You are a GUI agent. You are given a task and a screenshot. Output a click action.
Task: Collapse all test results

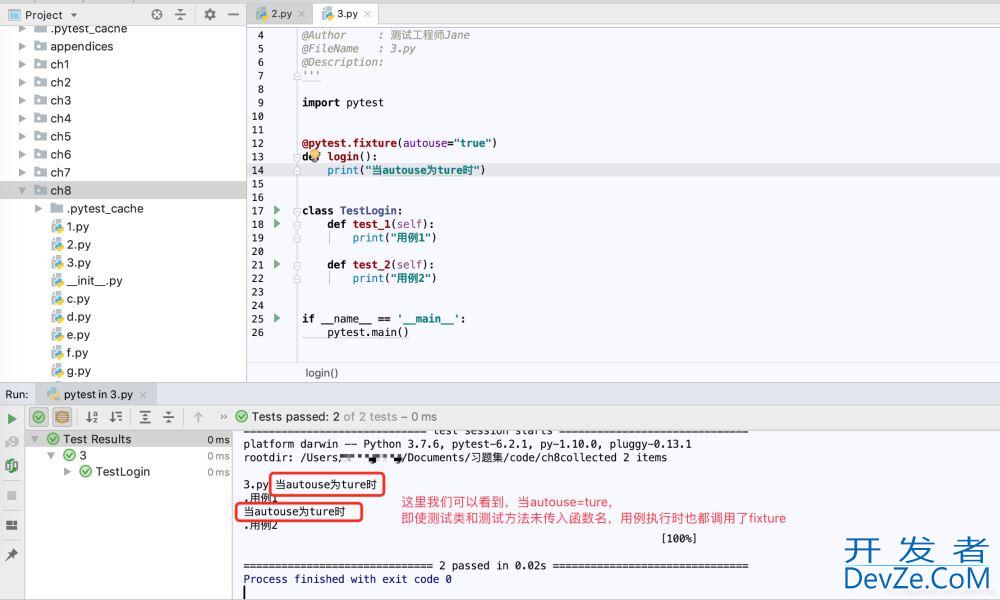[168, 417]
